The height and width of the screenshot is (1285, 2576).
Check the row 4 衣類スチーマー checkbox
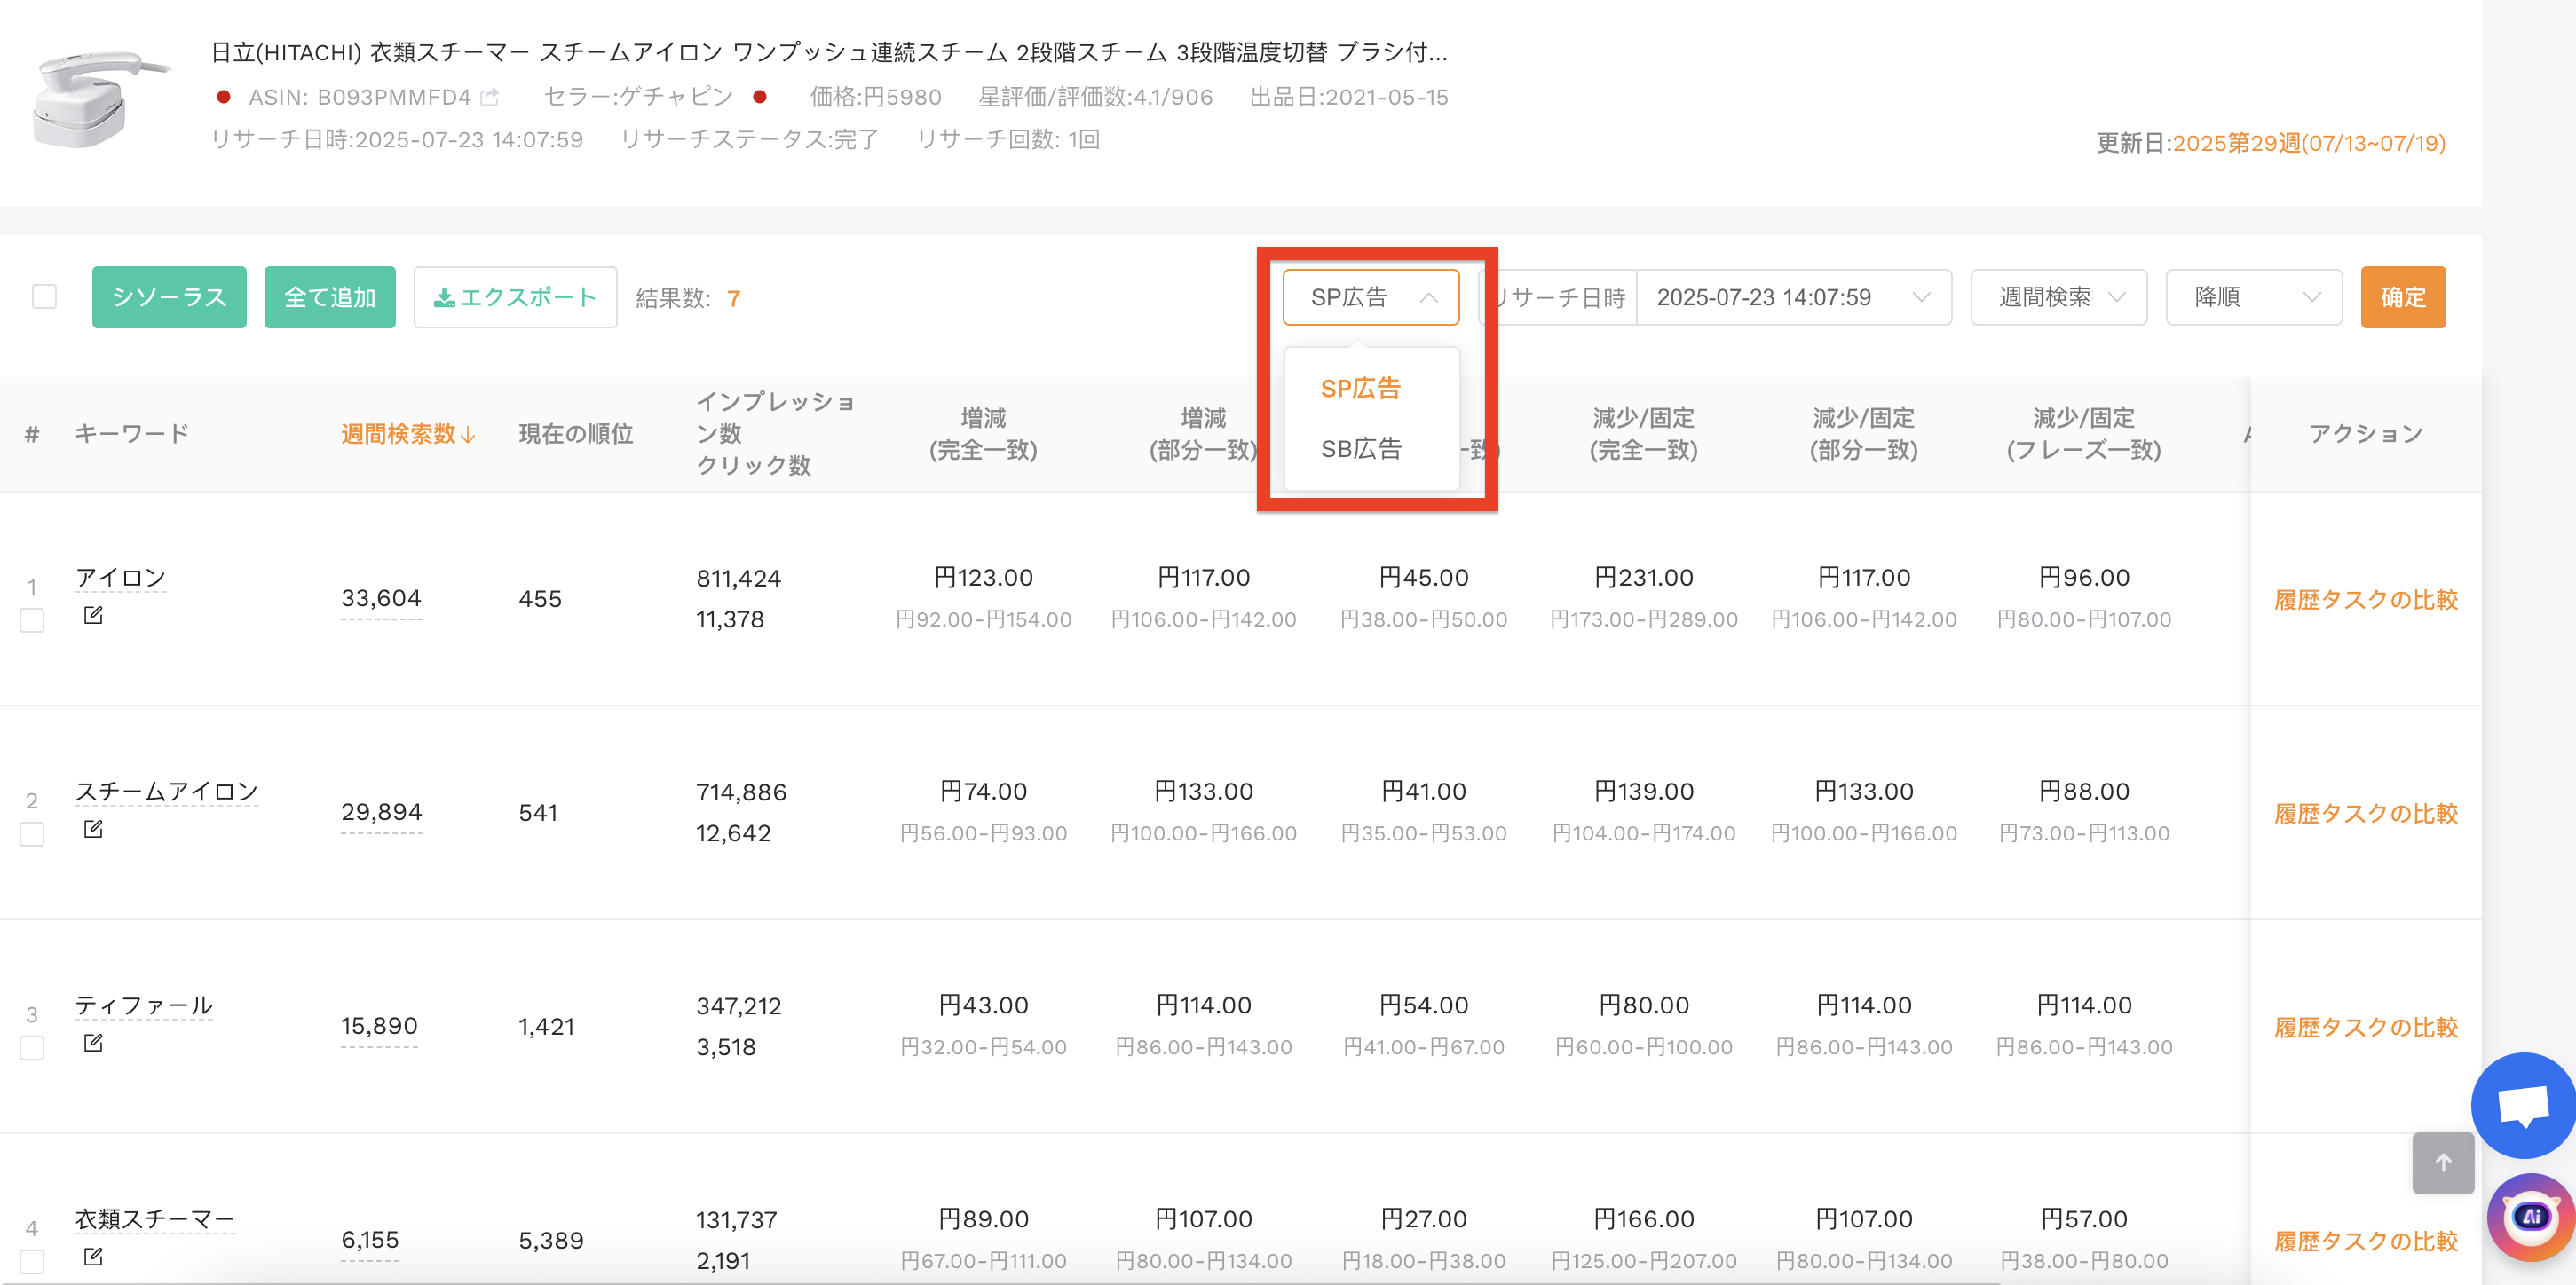click(x=32, y=1262)
